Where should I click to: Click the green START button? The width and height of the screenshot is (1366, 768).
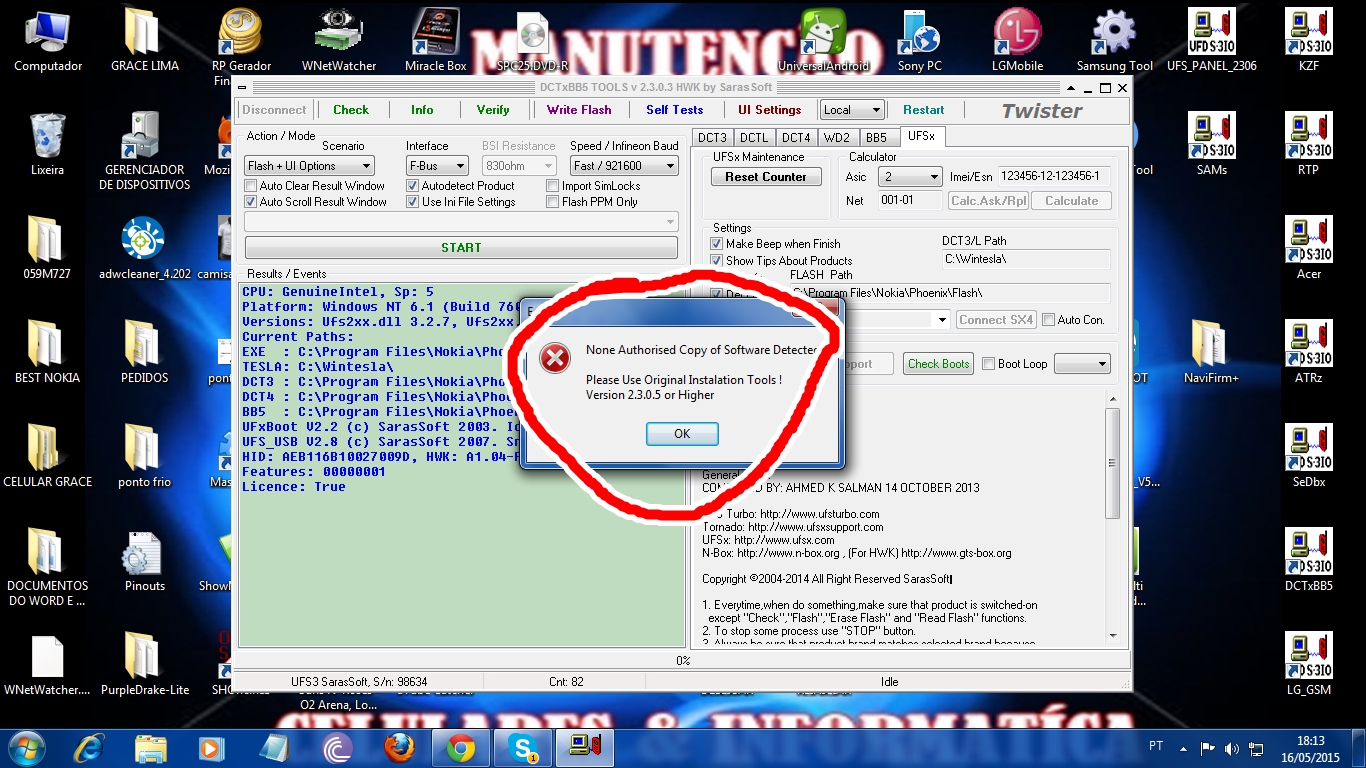pos(461,247)
